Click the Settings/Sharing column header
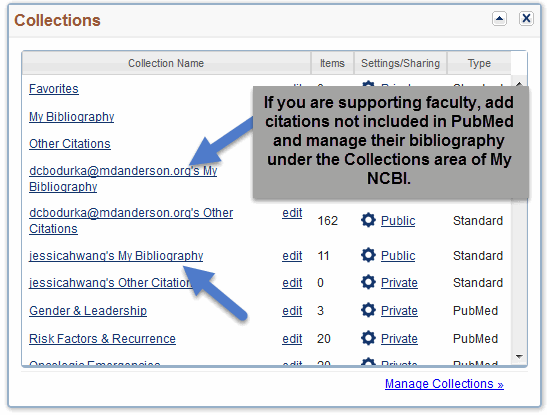This screenshot has height=415, width=547. (400, 63)
